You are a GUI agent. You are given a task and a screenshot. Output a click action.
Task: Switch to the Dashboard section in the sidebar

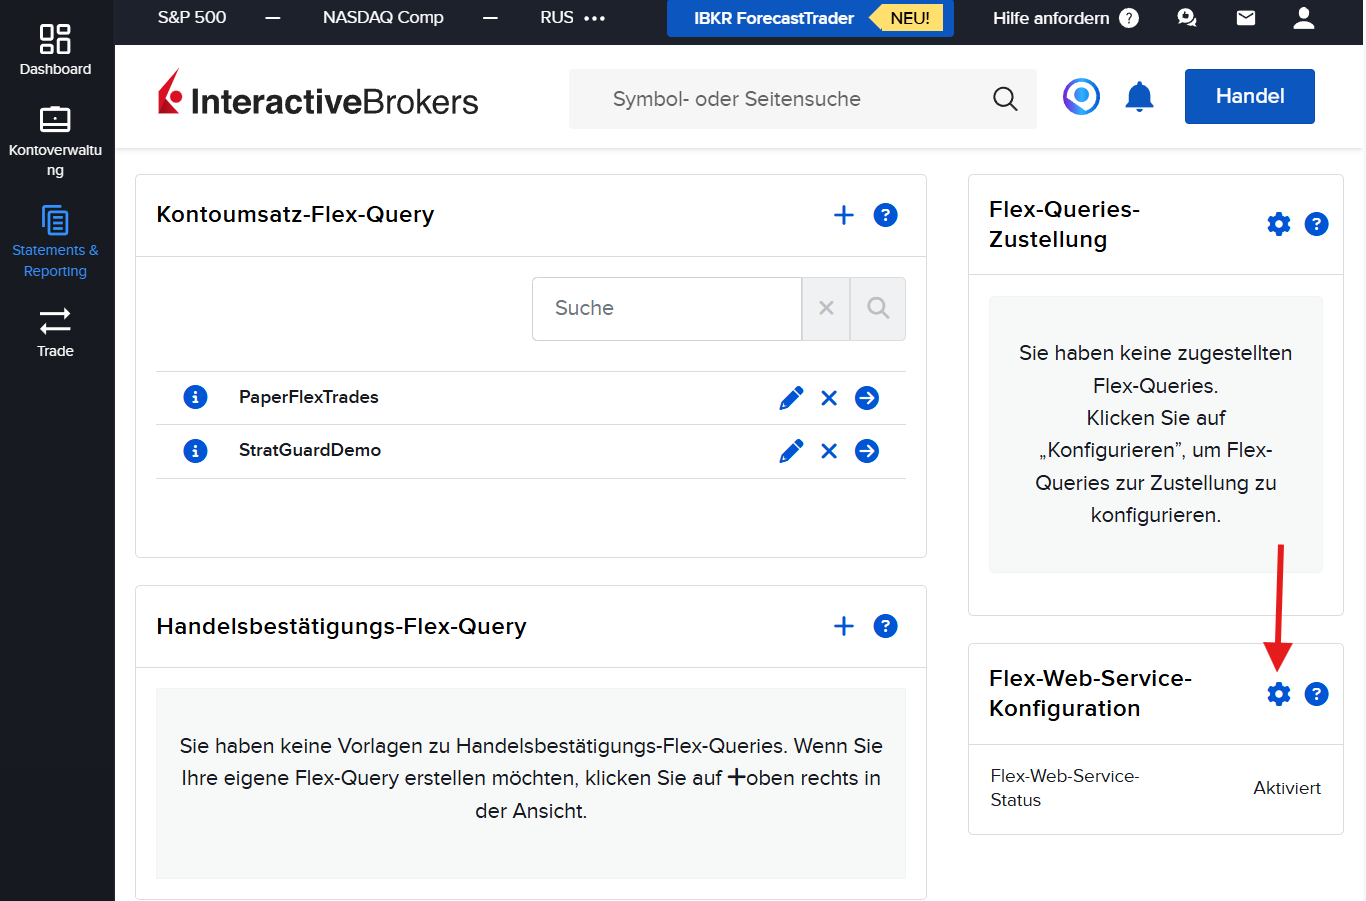tap(55, 47)
